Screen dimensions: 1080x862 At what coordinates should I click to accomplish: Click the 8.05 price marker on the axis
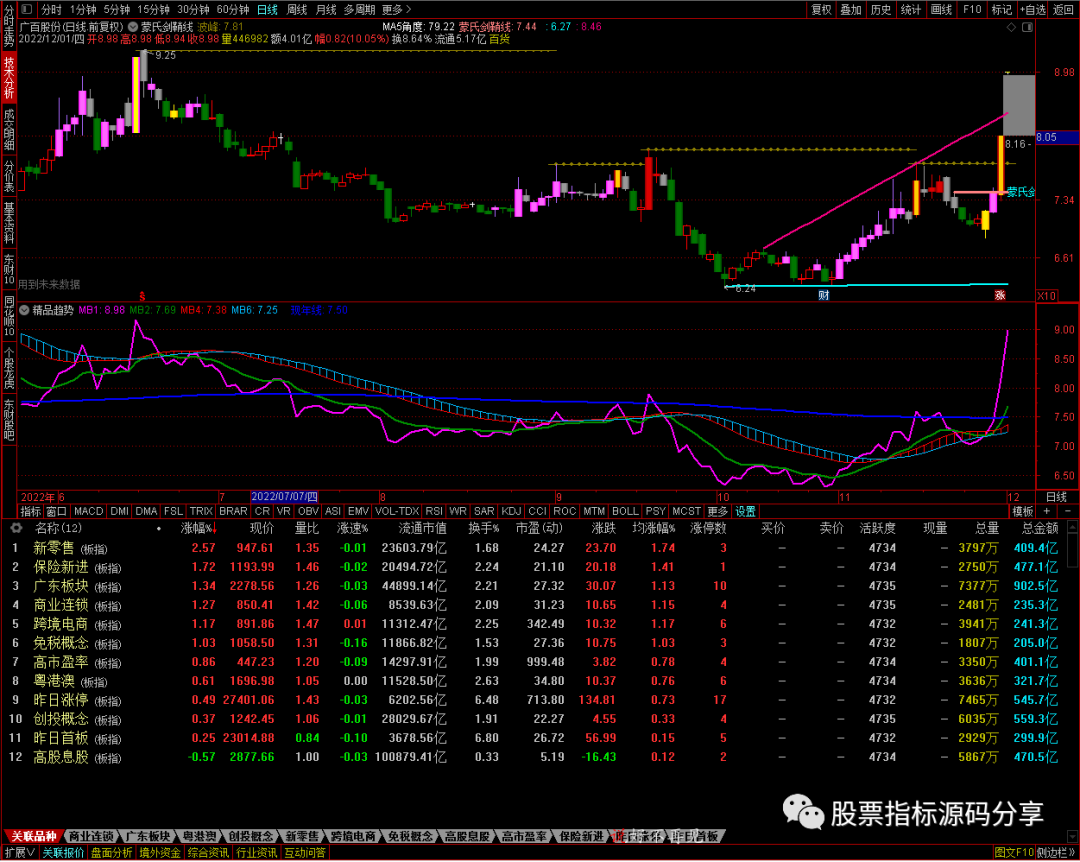pyautogui.click(x=1057, y=137)
